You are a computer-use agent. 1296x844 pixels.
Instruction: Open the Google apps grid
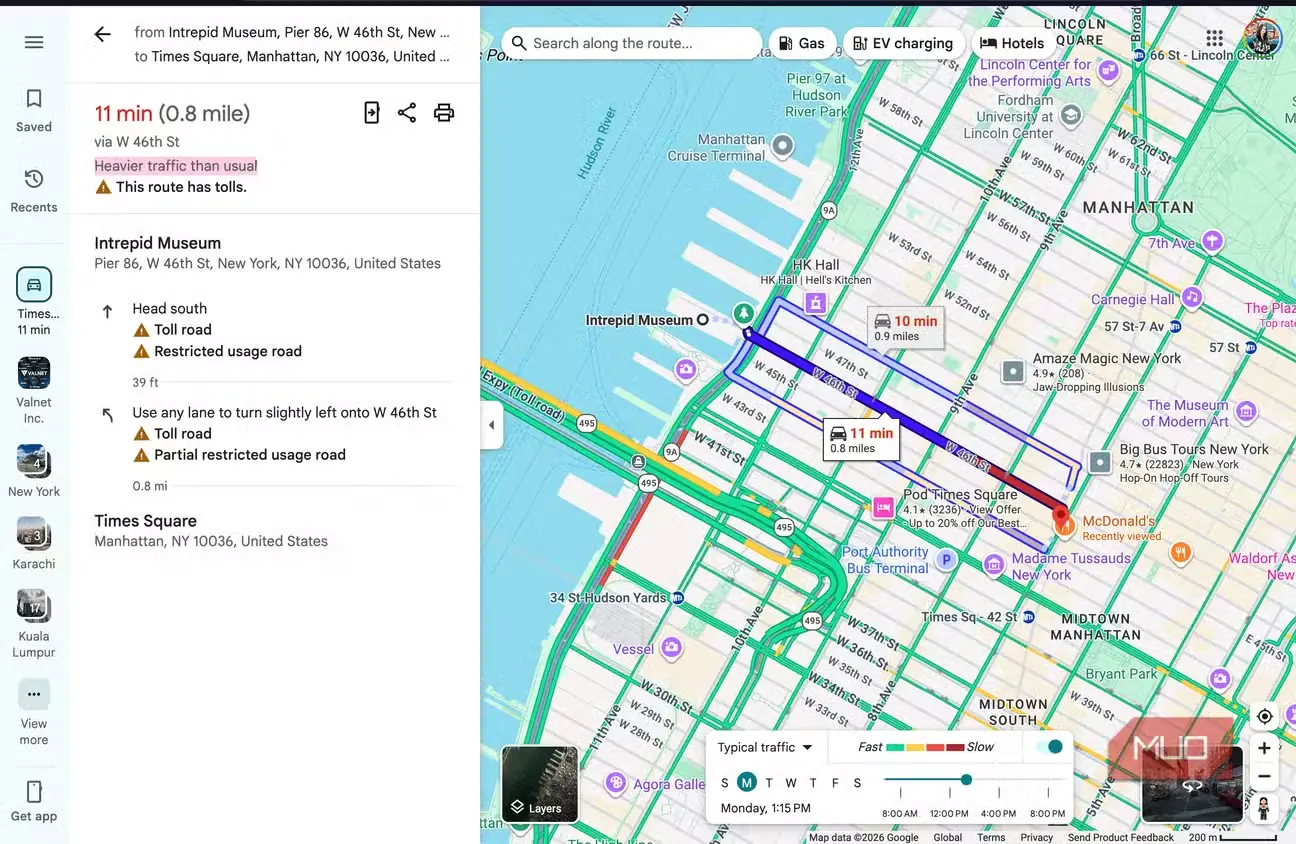click(1215, 38)
